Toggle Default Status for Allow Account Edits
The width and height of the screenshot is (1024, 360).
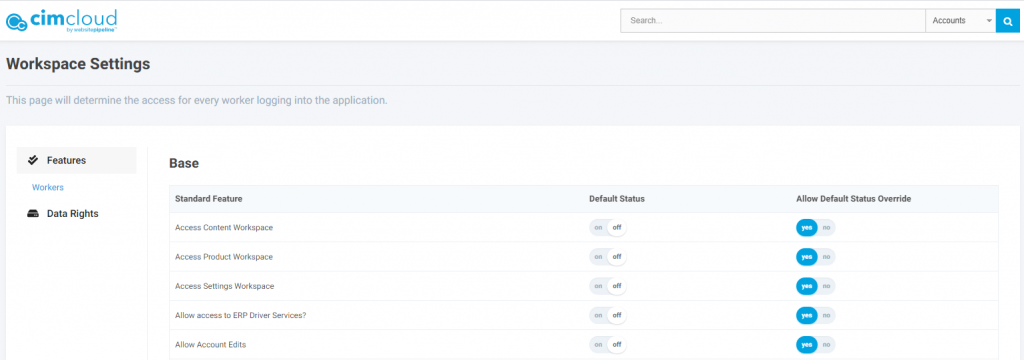point(608,344)
